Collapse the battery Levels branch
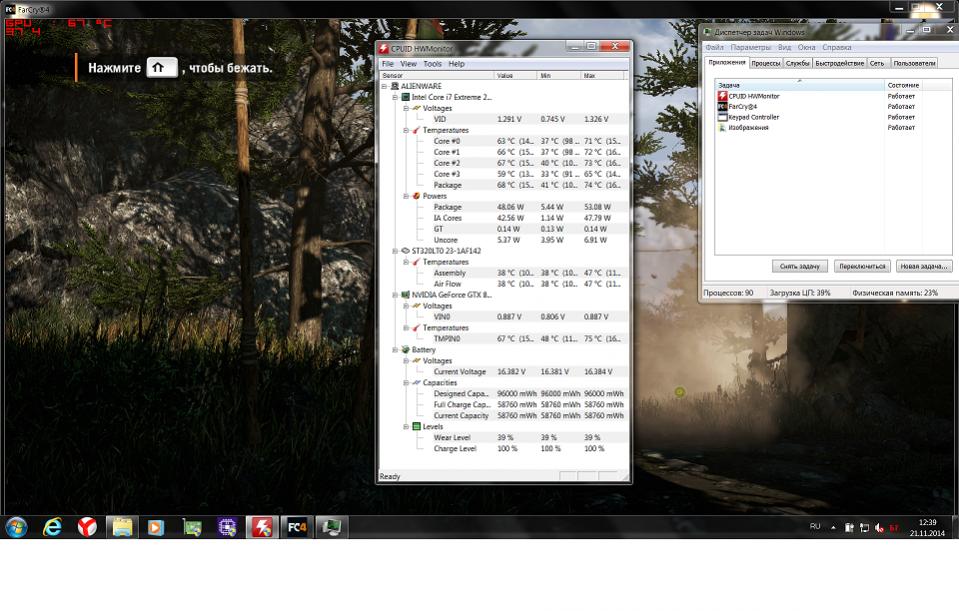959x611 pixels. tap(406, 426)
